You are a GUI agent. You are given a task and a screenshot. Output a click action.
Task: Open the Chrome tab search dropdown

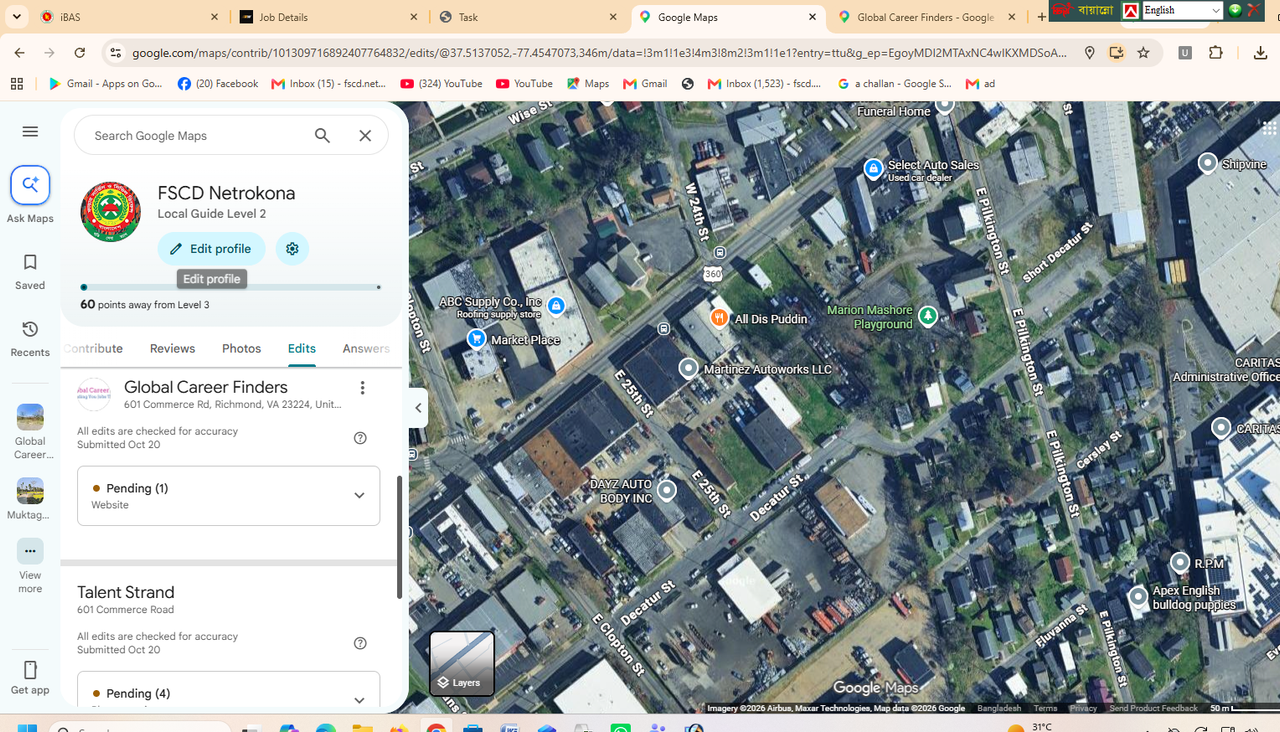click(16, 17)
